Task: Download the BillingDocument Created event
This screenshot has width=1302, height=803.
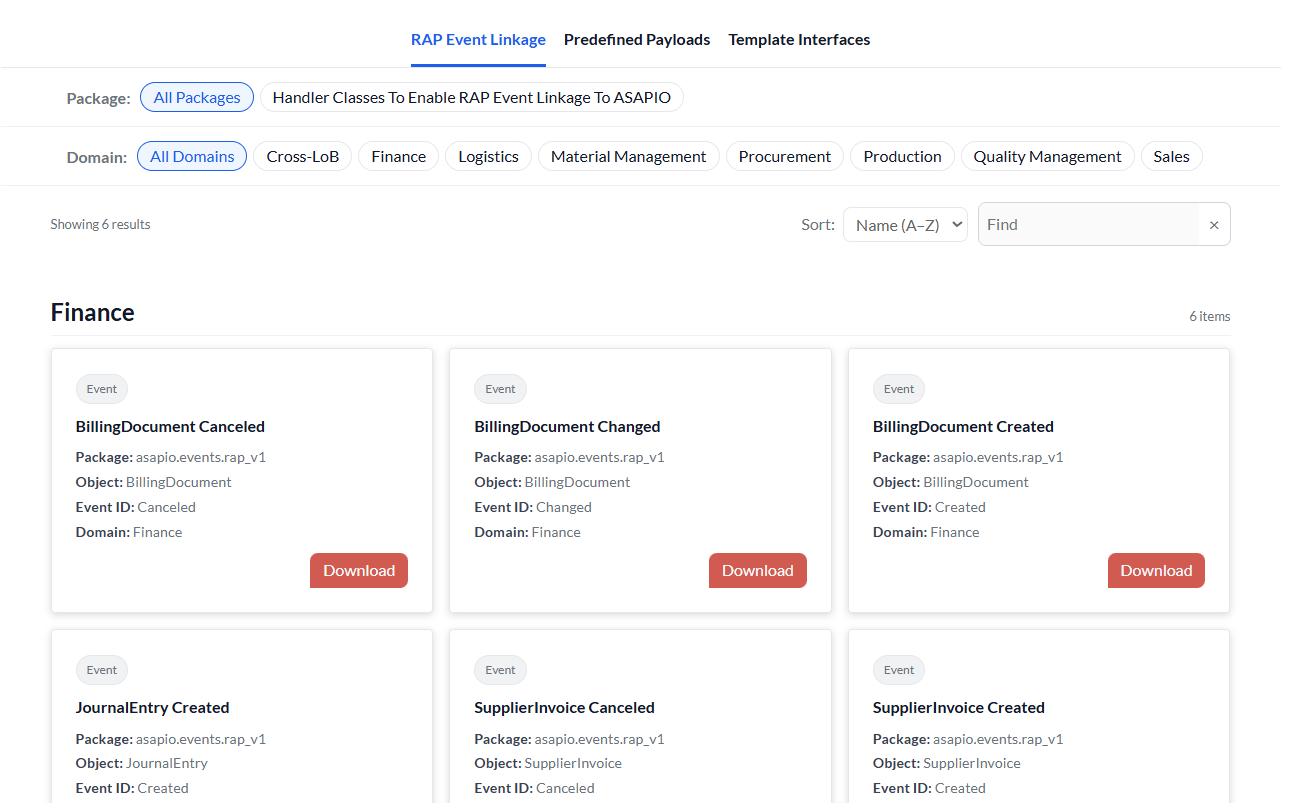Action: [1156, 570]
